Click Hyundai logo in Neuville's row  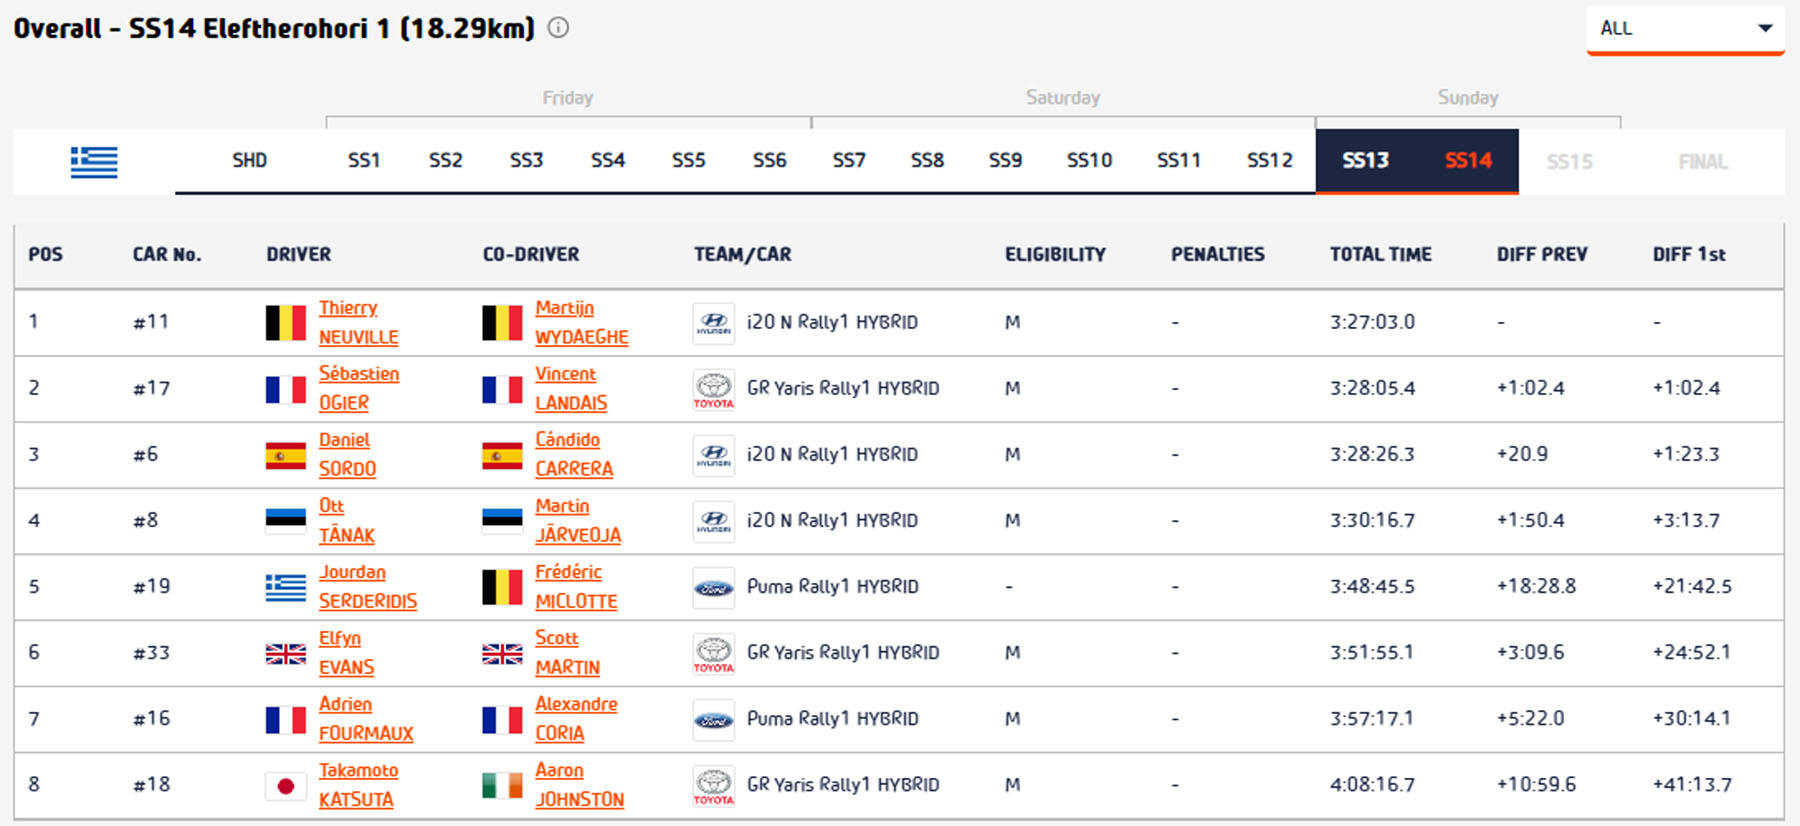714,323
